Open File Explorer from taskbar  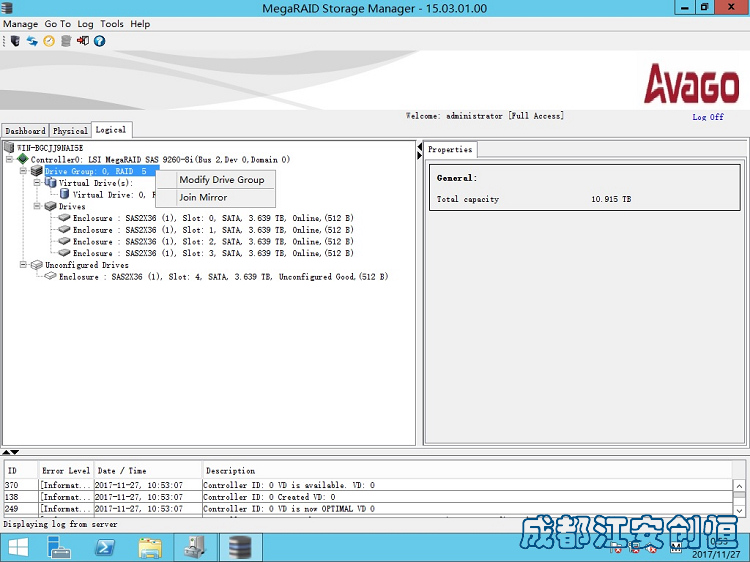point(150,547)
